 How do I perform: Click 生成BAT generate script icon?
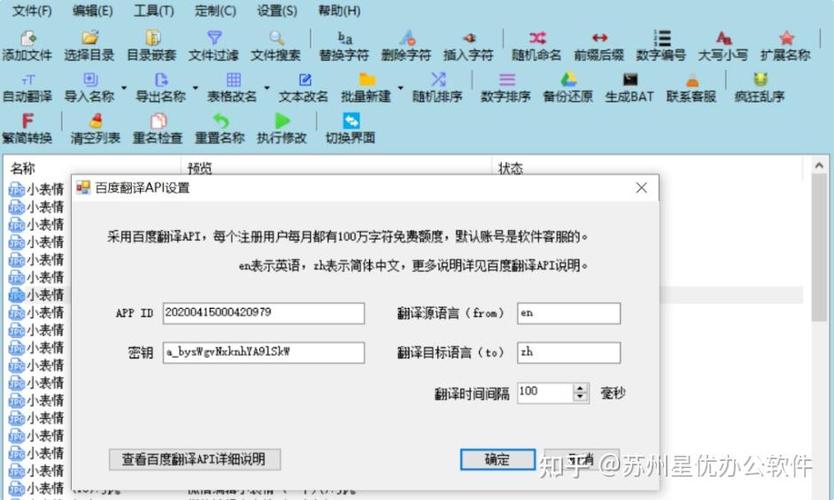tap(630, 88)
